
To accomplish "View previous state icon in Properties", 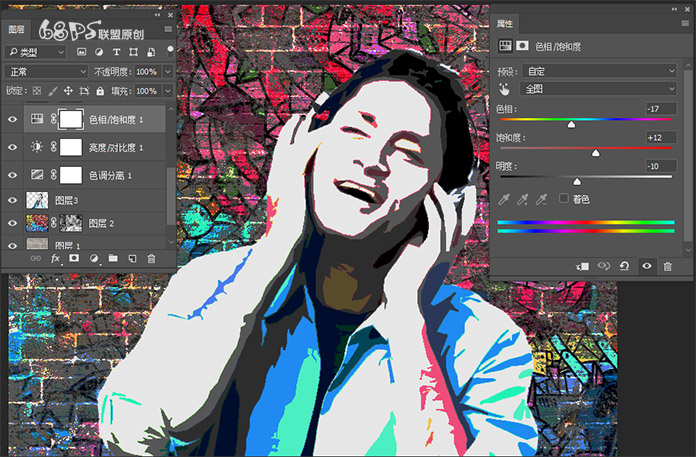I will coord(604,266).
